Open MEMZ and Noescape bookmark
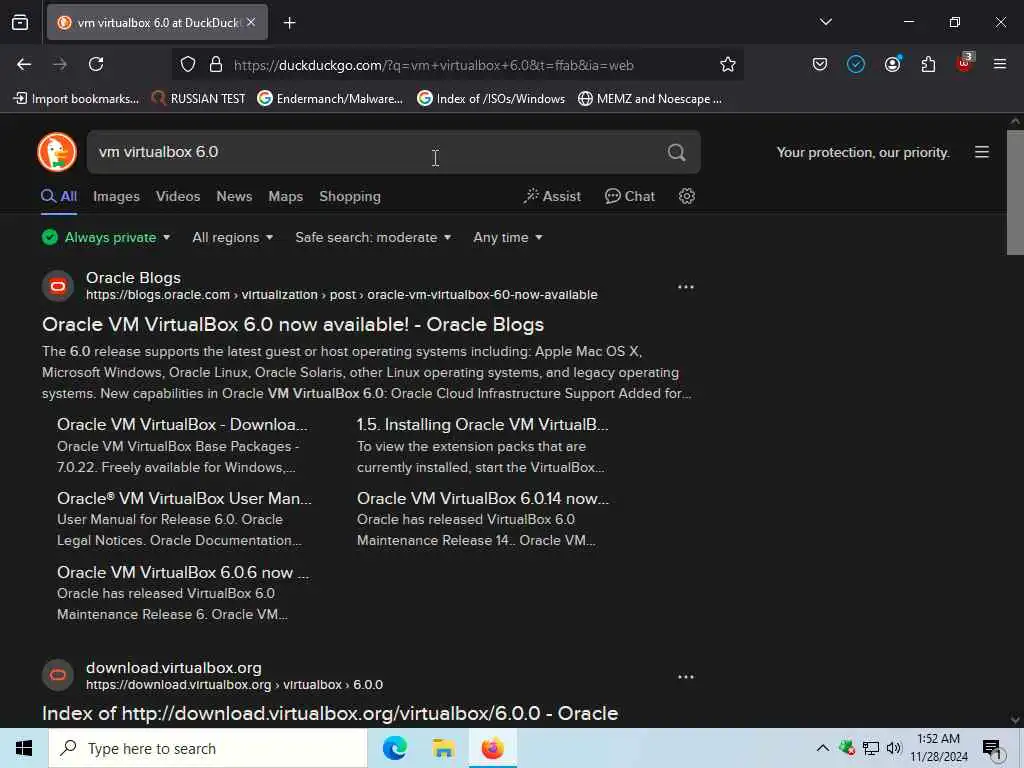Image resolution: width=1024 pixels, height=768 pixels. pos(650,99)
